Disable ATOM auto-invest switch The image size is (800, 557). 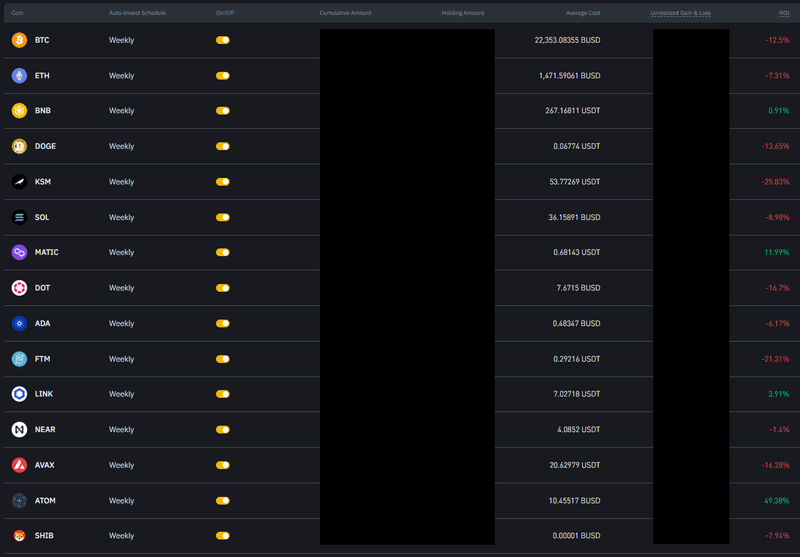click(x=223, y=501)
